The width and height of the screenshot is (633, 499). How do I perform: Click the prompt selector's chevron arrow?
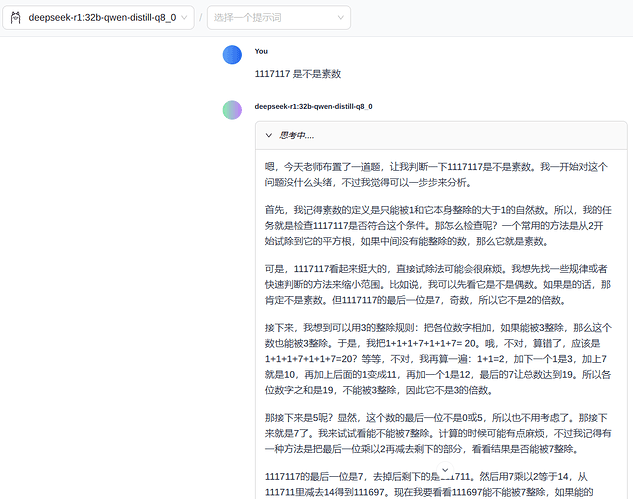(x=341, y=18)
